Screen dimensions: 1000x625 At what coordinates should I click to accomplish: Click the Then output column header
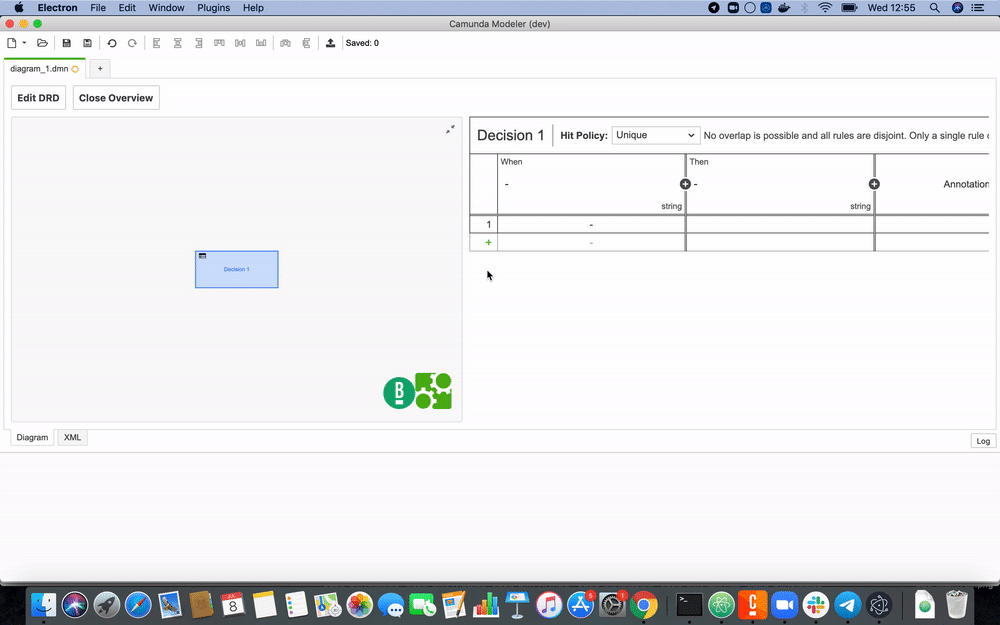(779, 184)
